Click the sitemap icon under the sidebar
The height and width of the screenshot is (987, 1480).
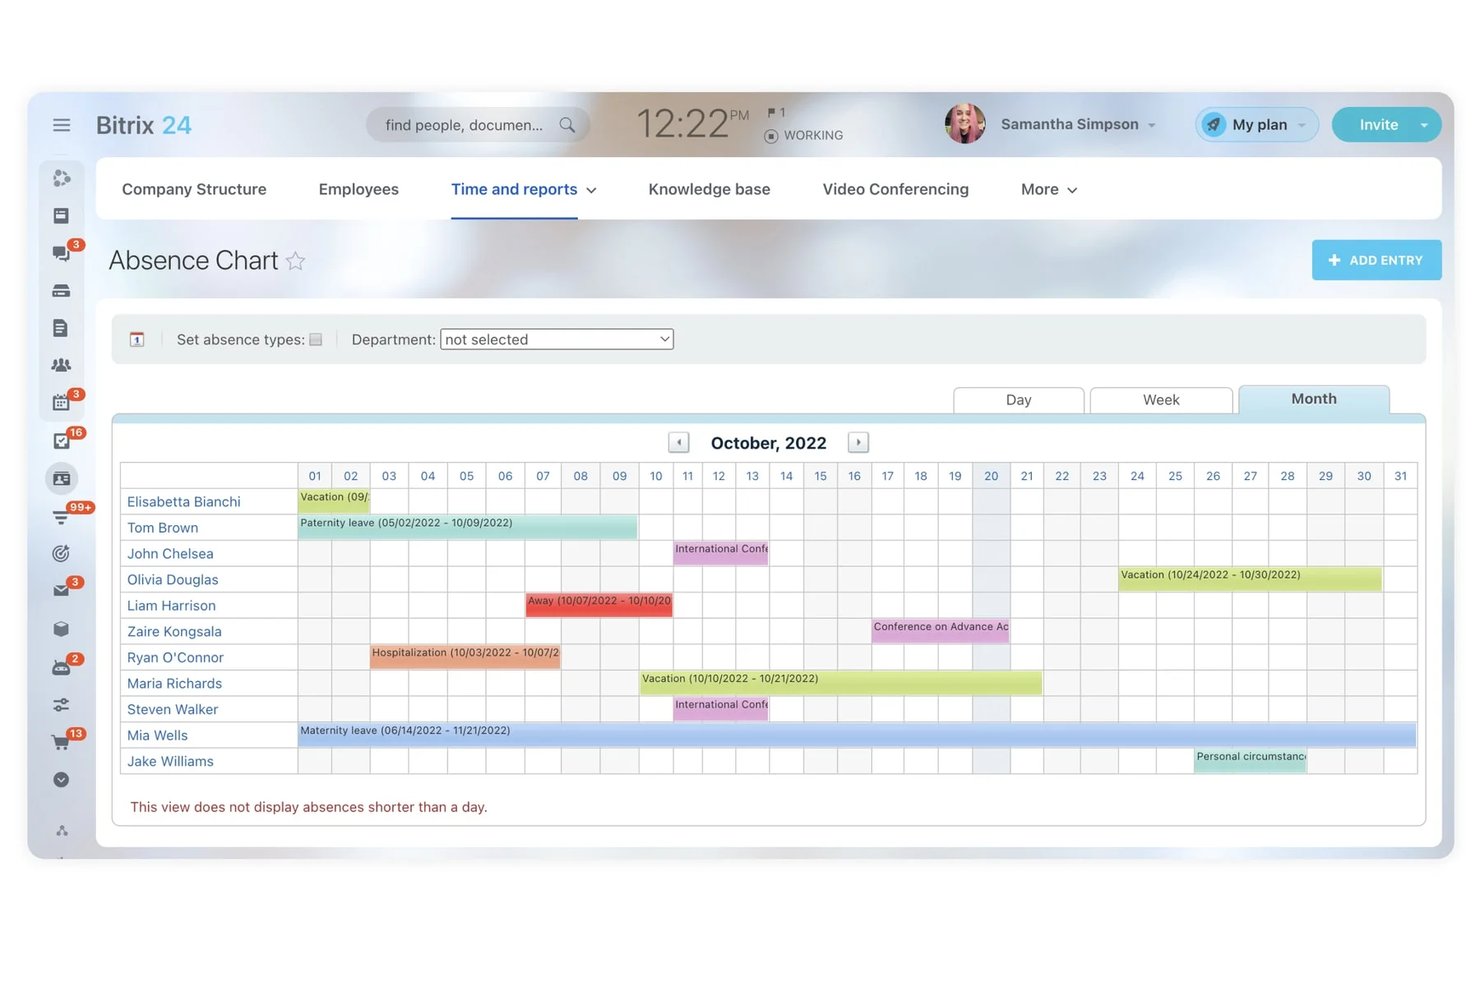point(62,831)
